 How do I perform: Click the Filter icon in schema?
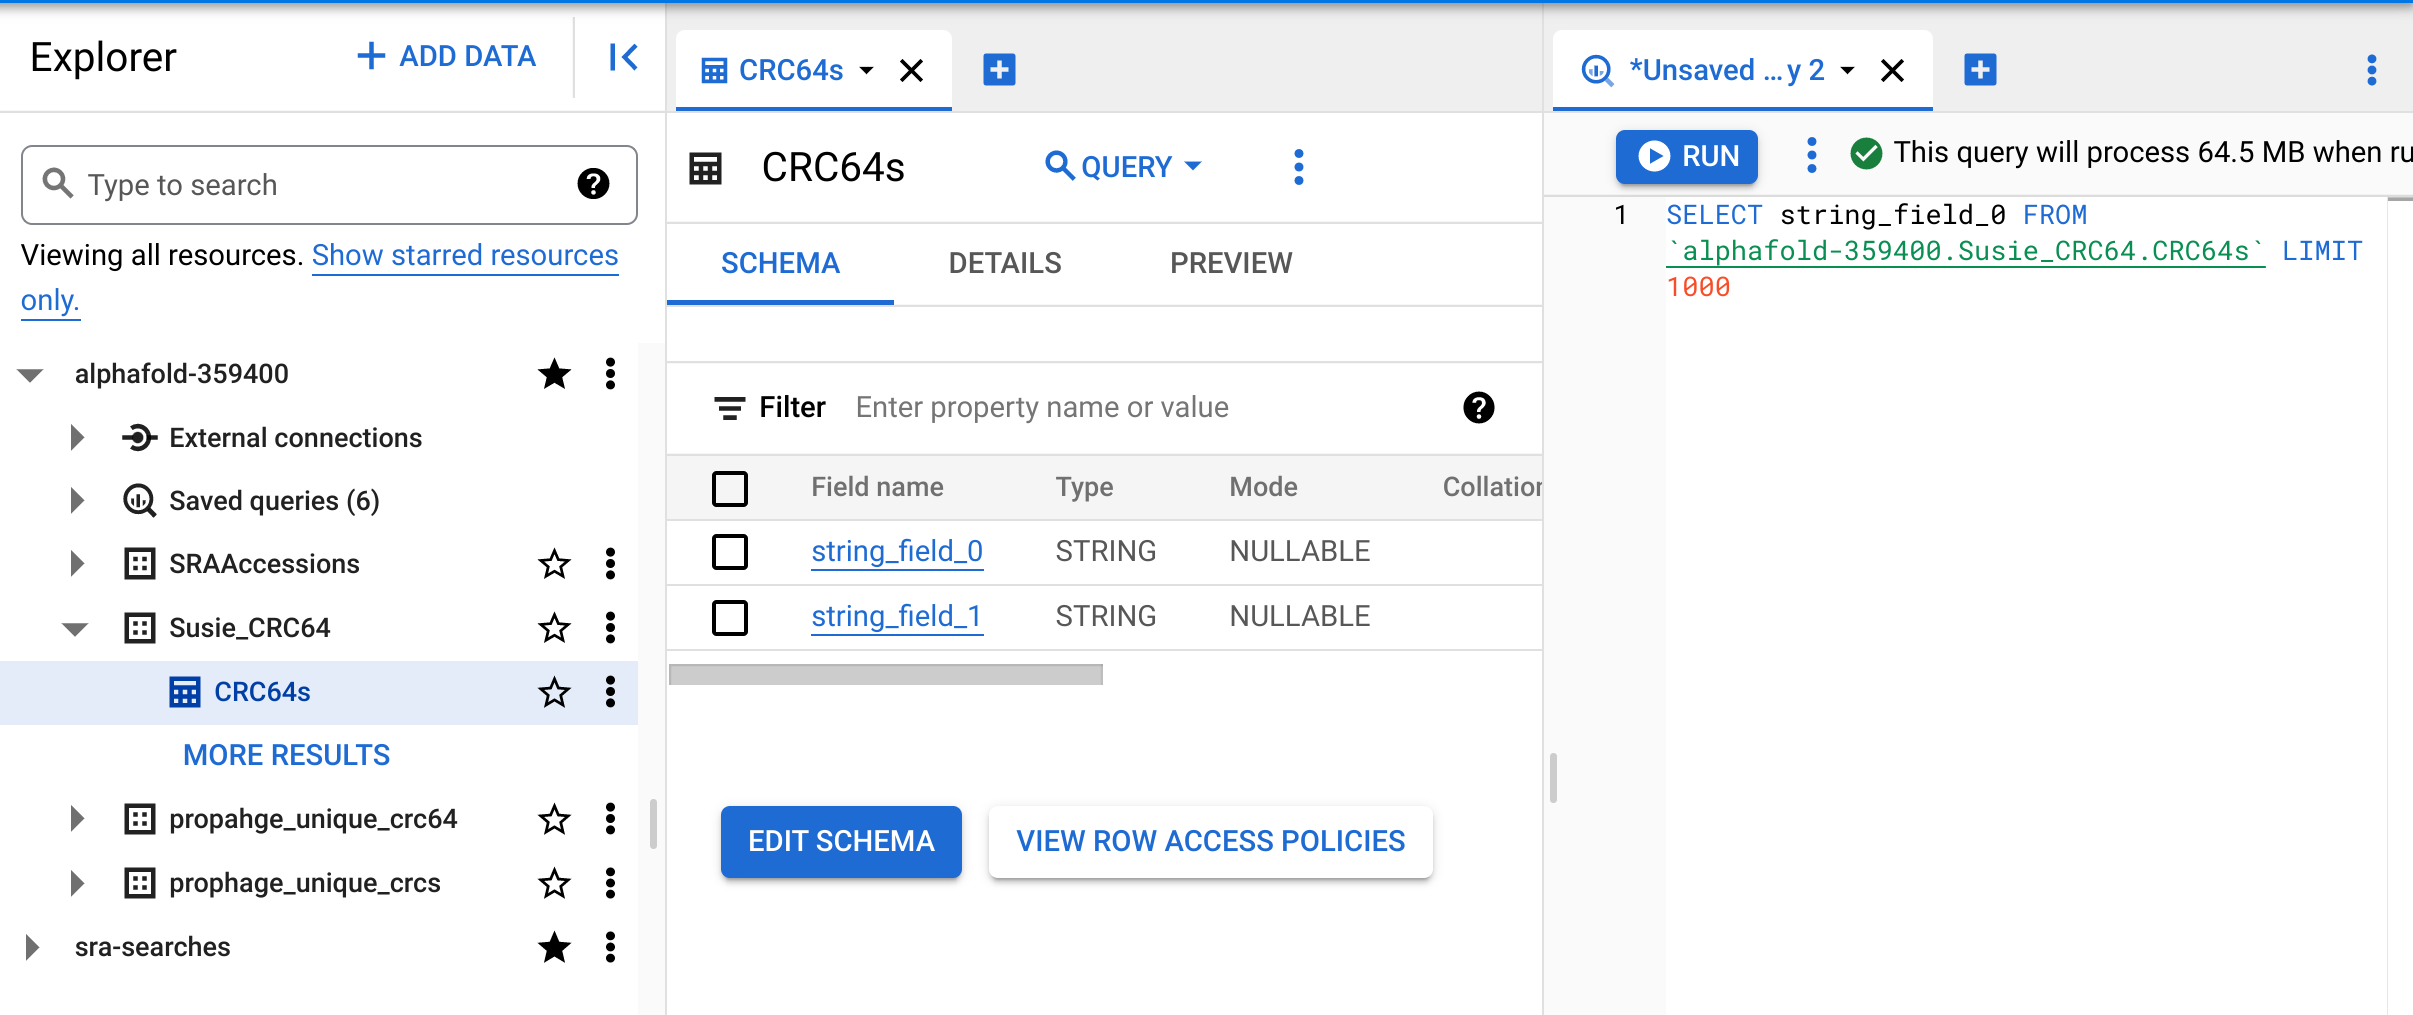[x=729, y=408]
